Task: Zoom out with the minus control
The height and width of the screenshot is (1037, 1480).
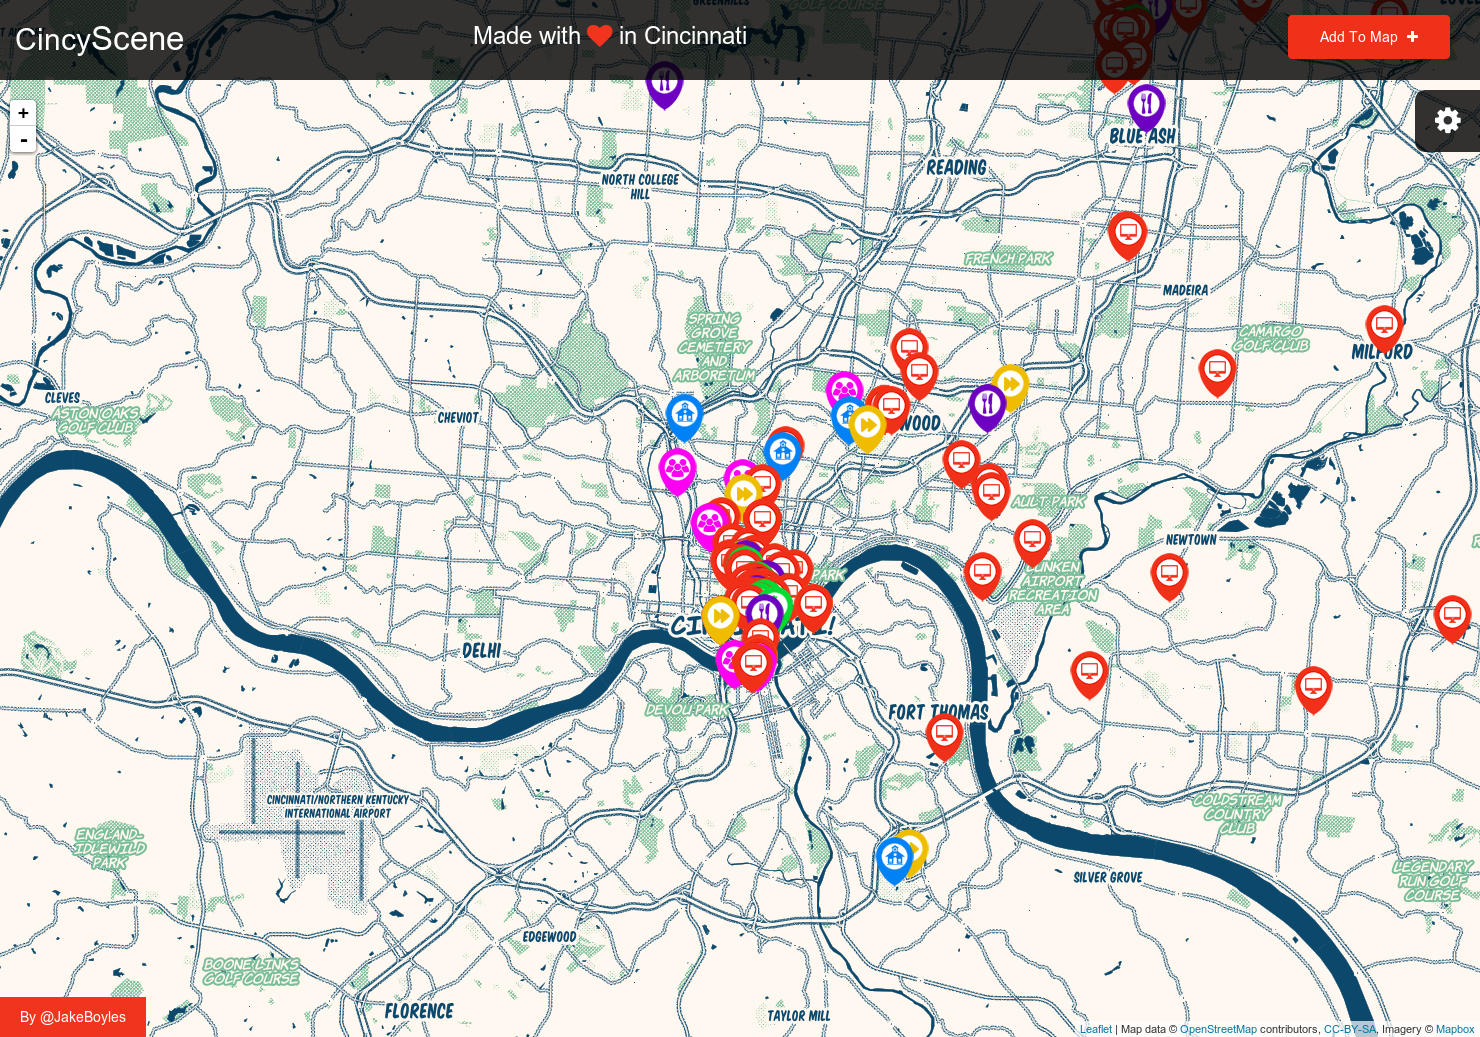Action: (x=23, y=139)
